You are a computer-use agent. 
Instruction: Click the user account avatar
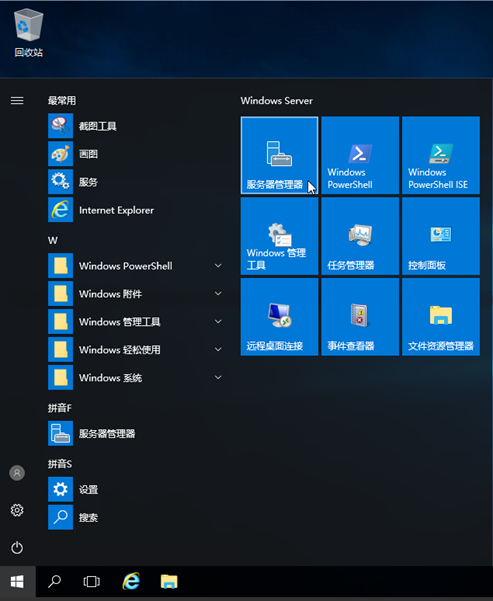coord(17,473)
